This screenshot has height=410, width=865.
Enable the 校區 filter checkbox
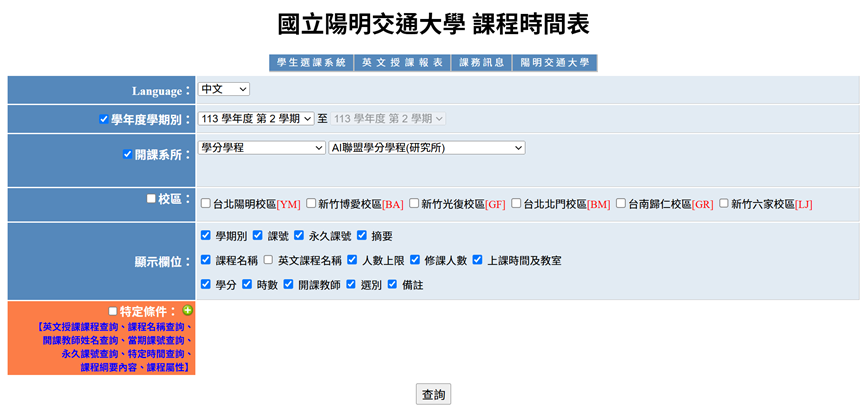(x=151, y=199)
